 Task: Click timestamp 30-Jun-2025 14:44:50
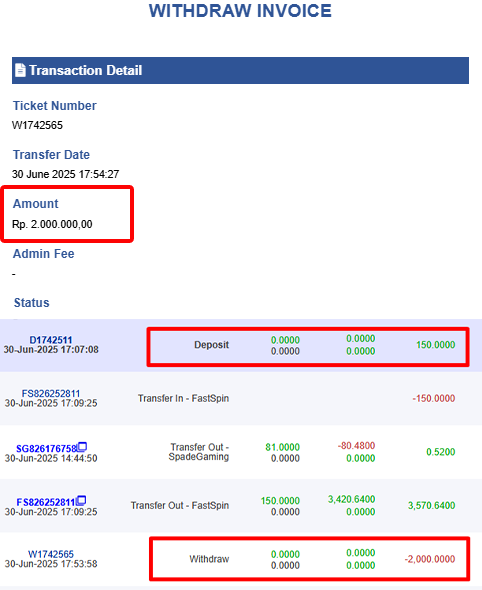click(x=51, y=458)
